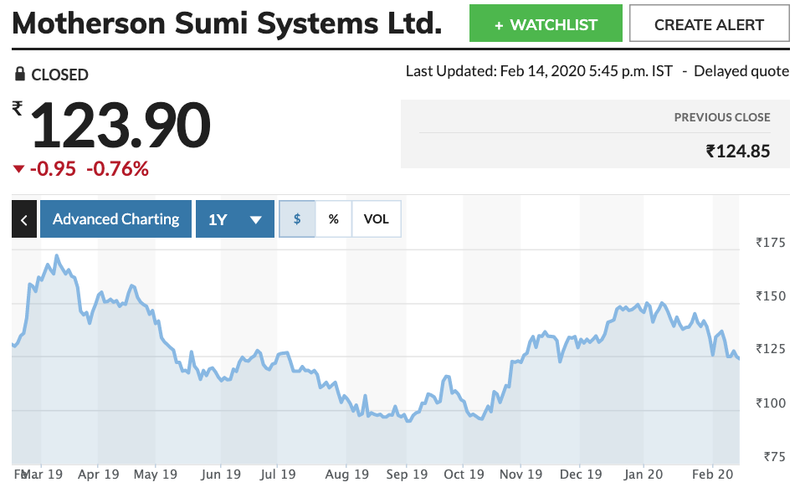Click the Jul 19 axis label
This screenshot has height=493, width=800.
click(278, 474)
